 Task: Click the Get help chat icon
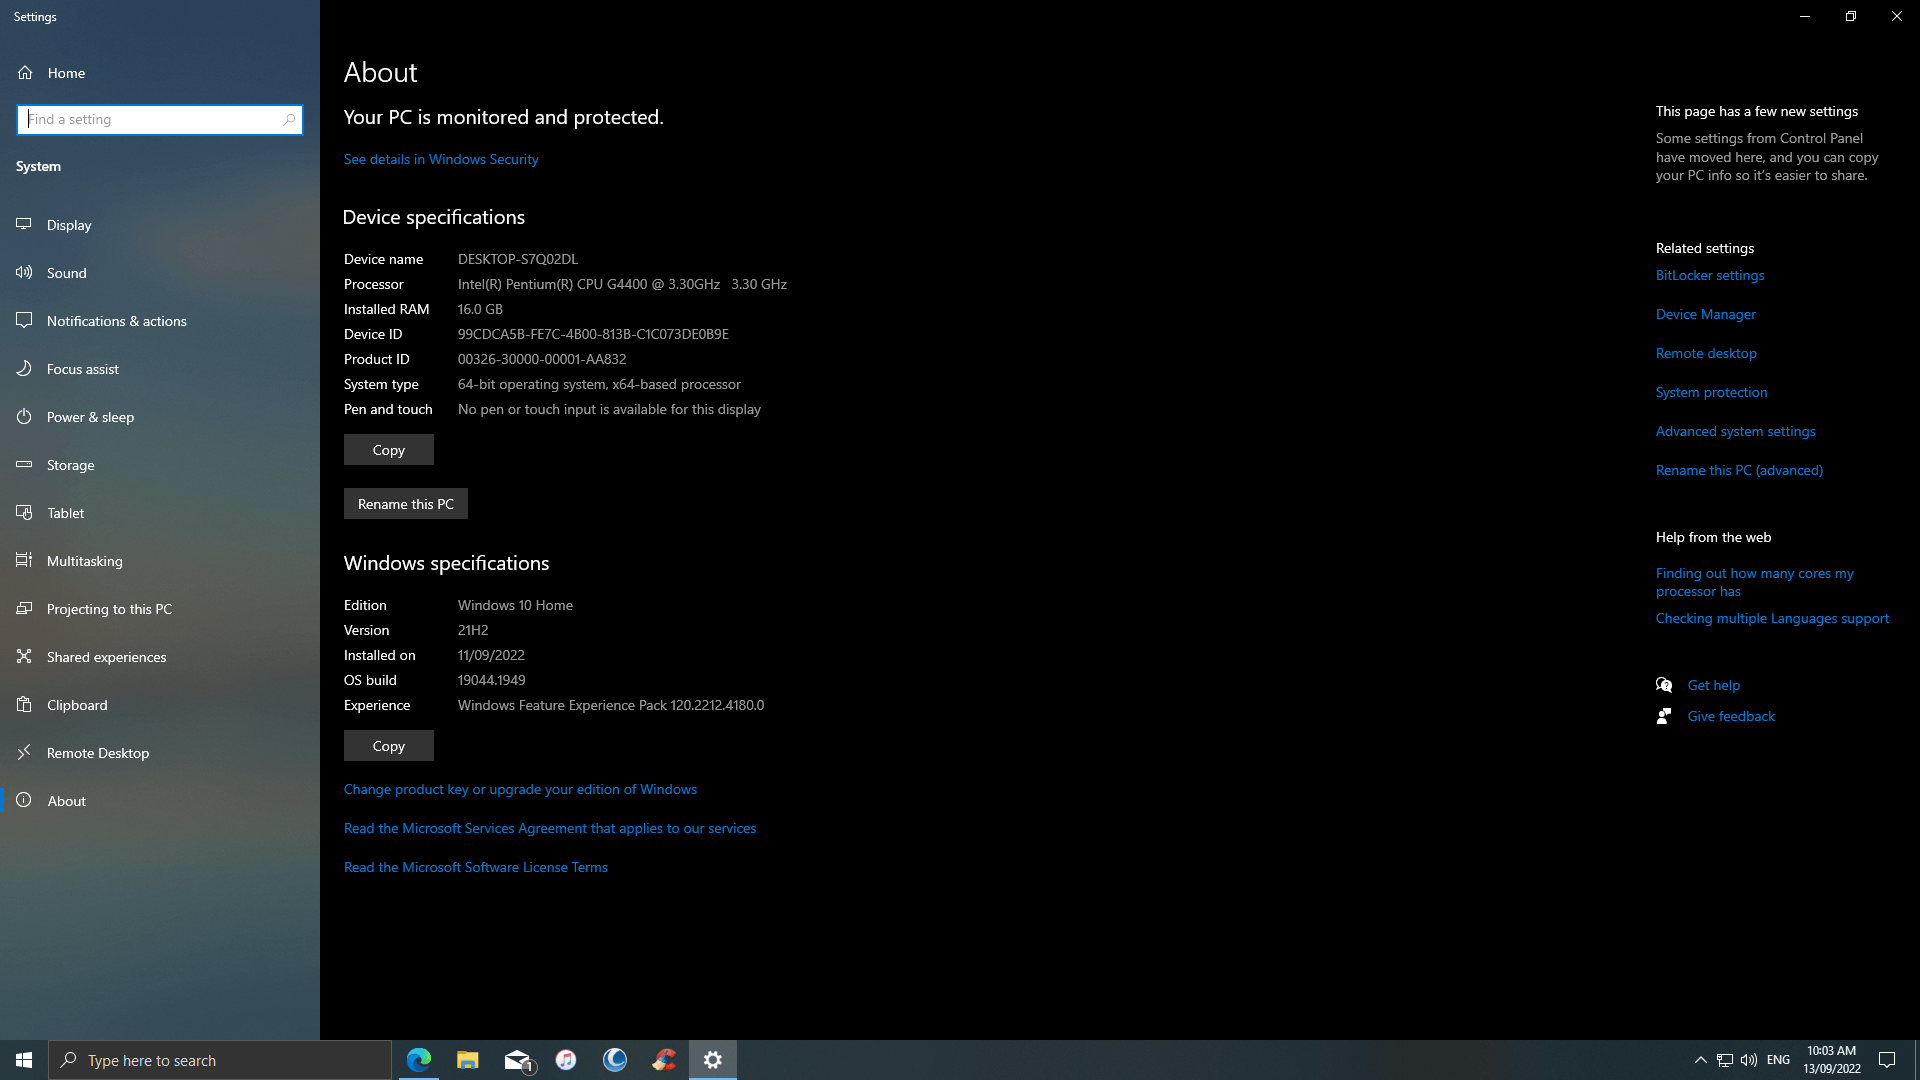[1664, 685]
